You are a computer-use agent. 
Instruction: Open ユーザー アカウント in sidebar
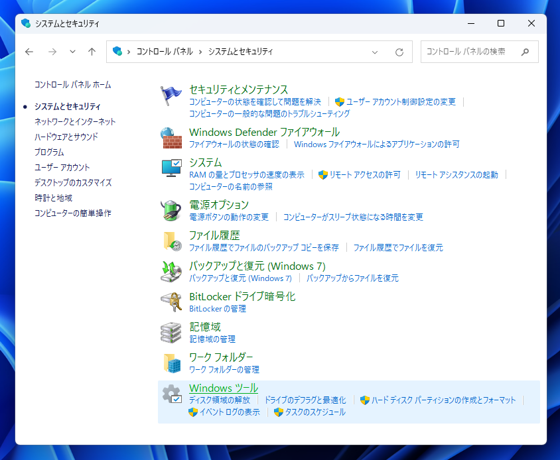click(62, 167)
